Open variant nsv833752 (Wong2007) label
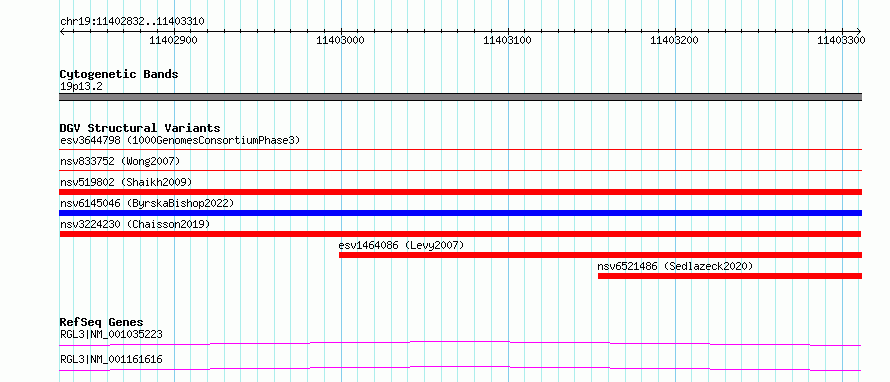The width and height of the screenshot is (890, 382). pyautogui.click(x=120, y=162)
